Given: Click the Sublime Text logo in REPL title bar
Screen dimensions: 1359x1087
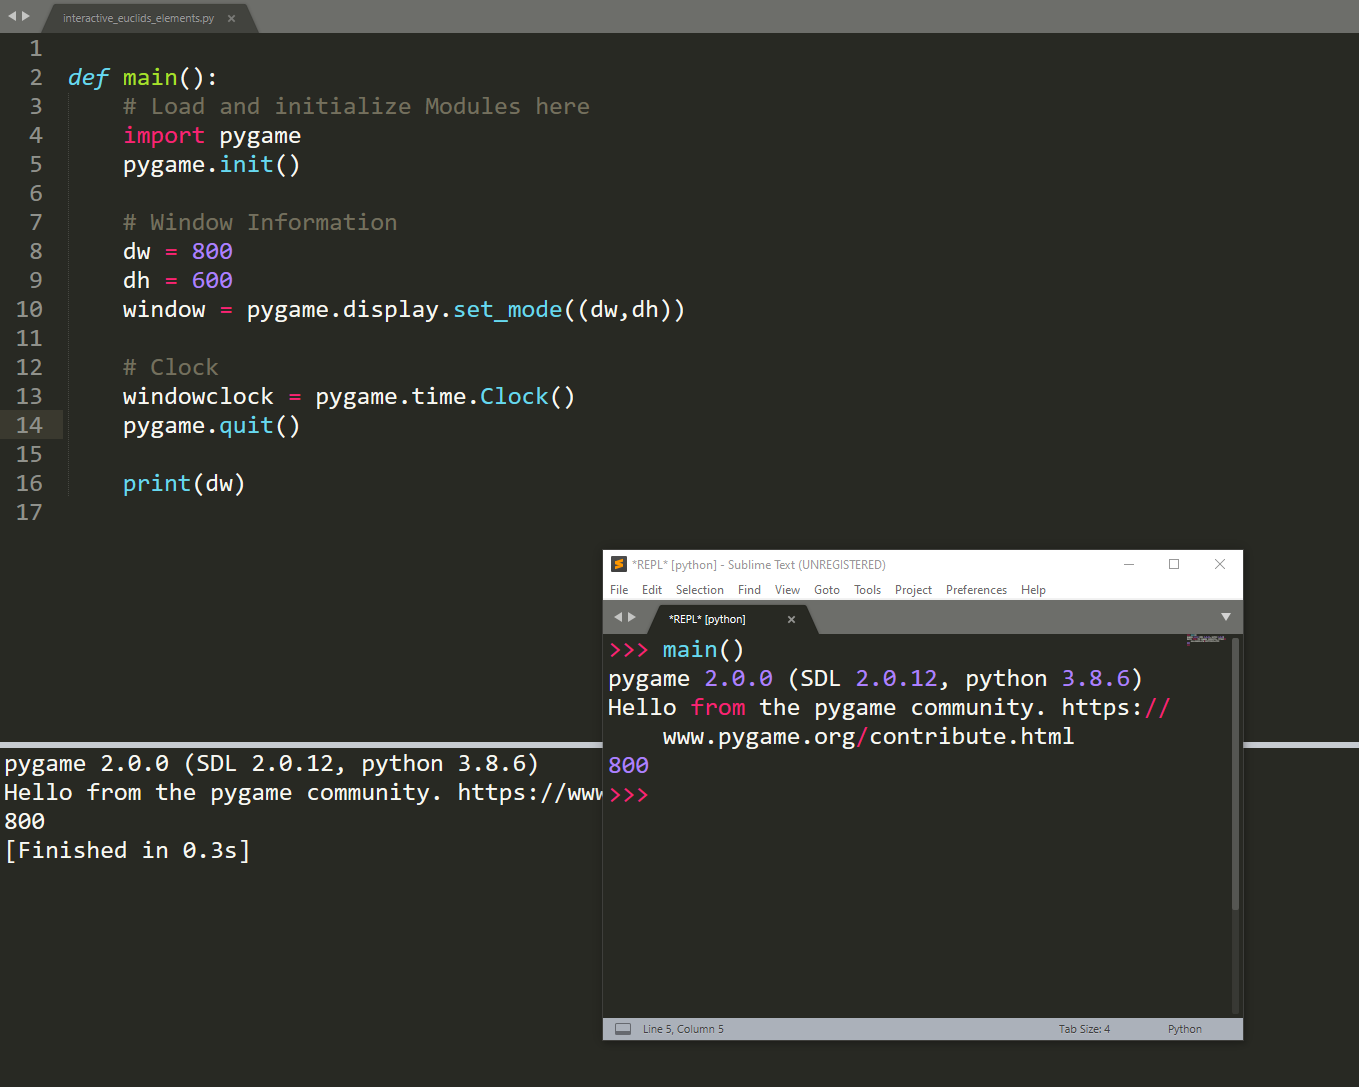Looking at the screenshot, I should coord(619,564).
